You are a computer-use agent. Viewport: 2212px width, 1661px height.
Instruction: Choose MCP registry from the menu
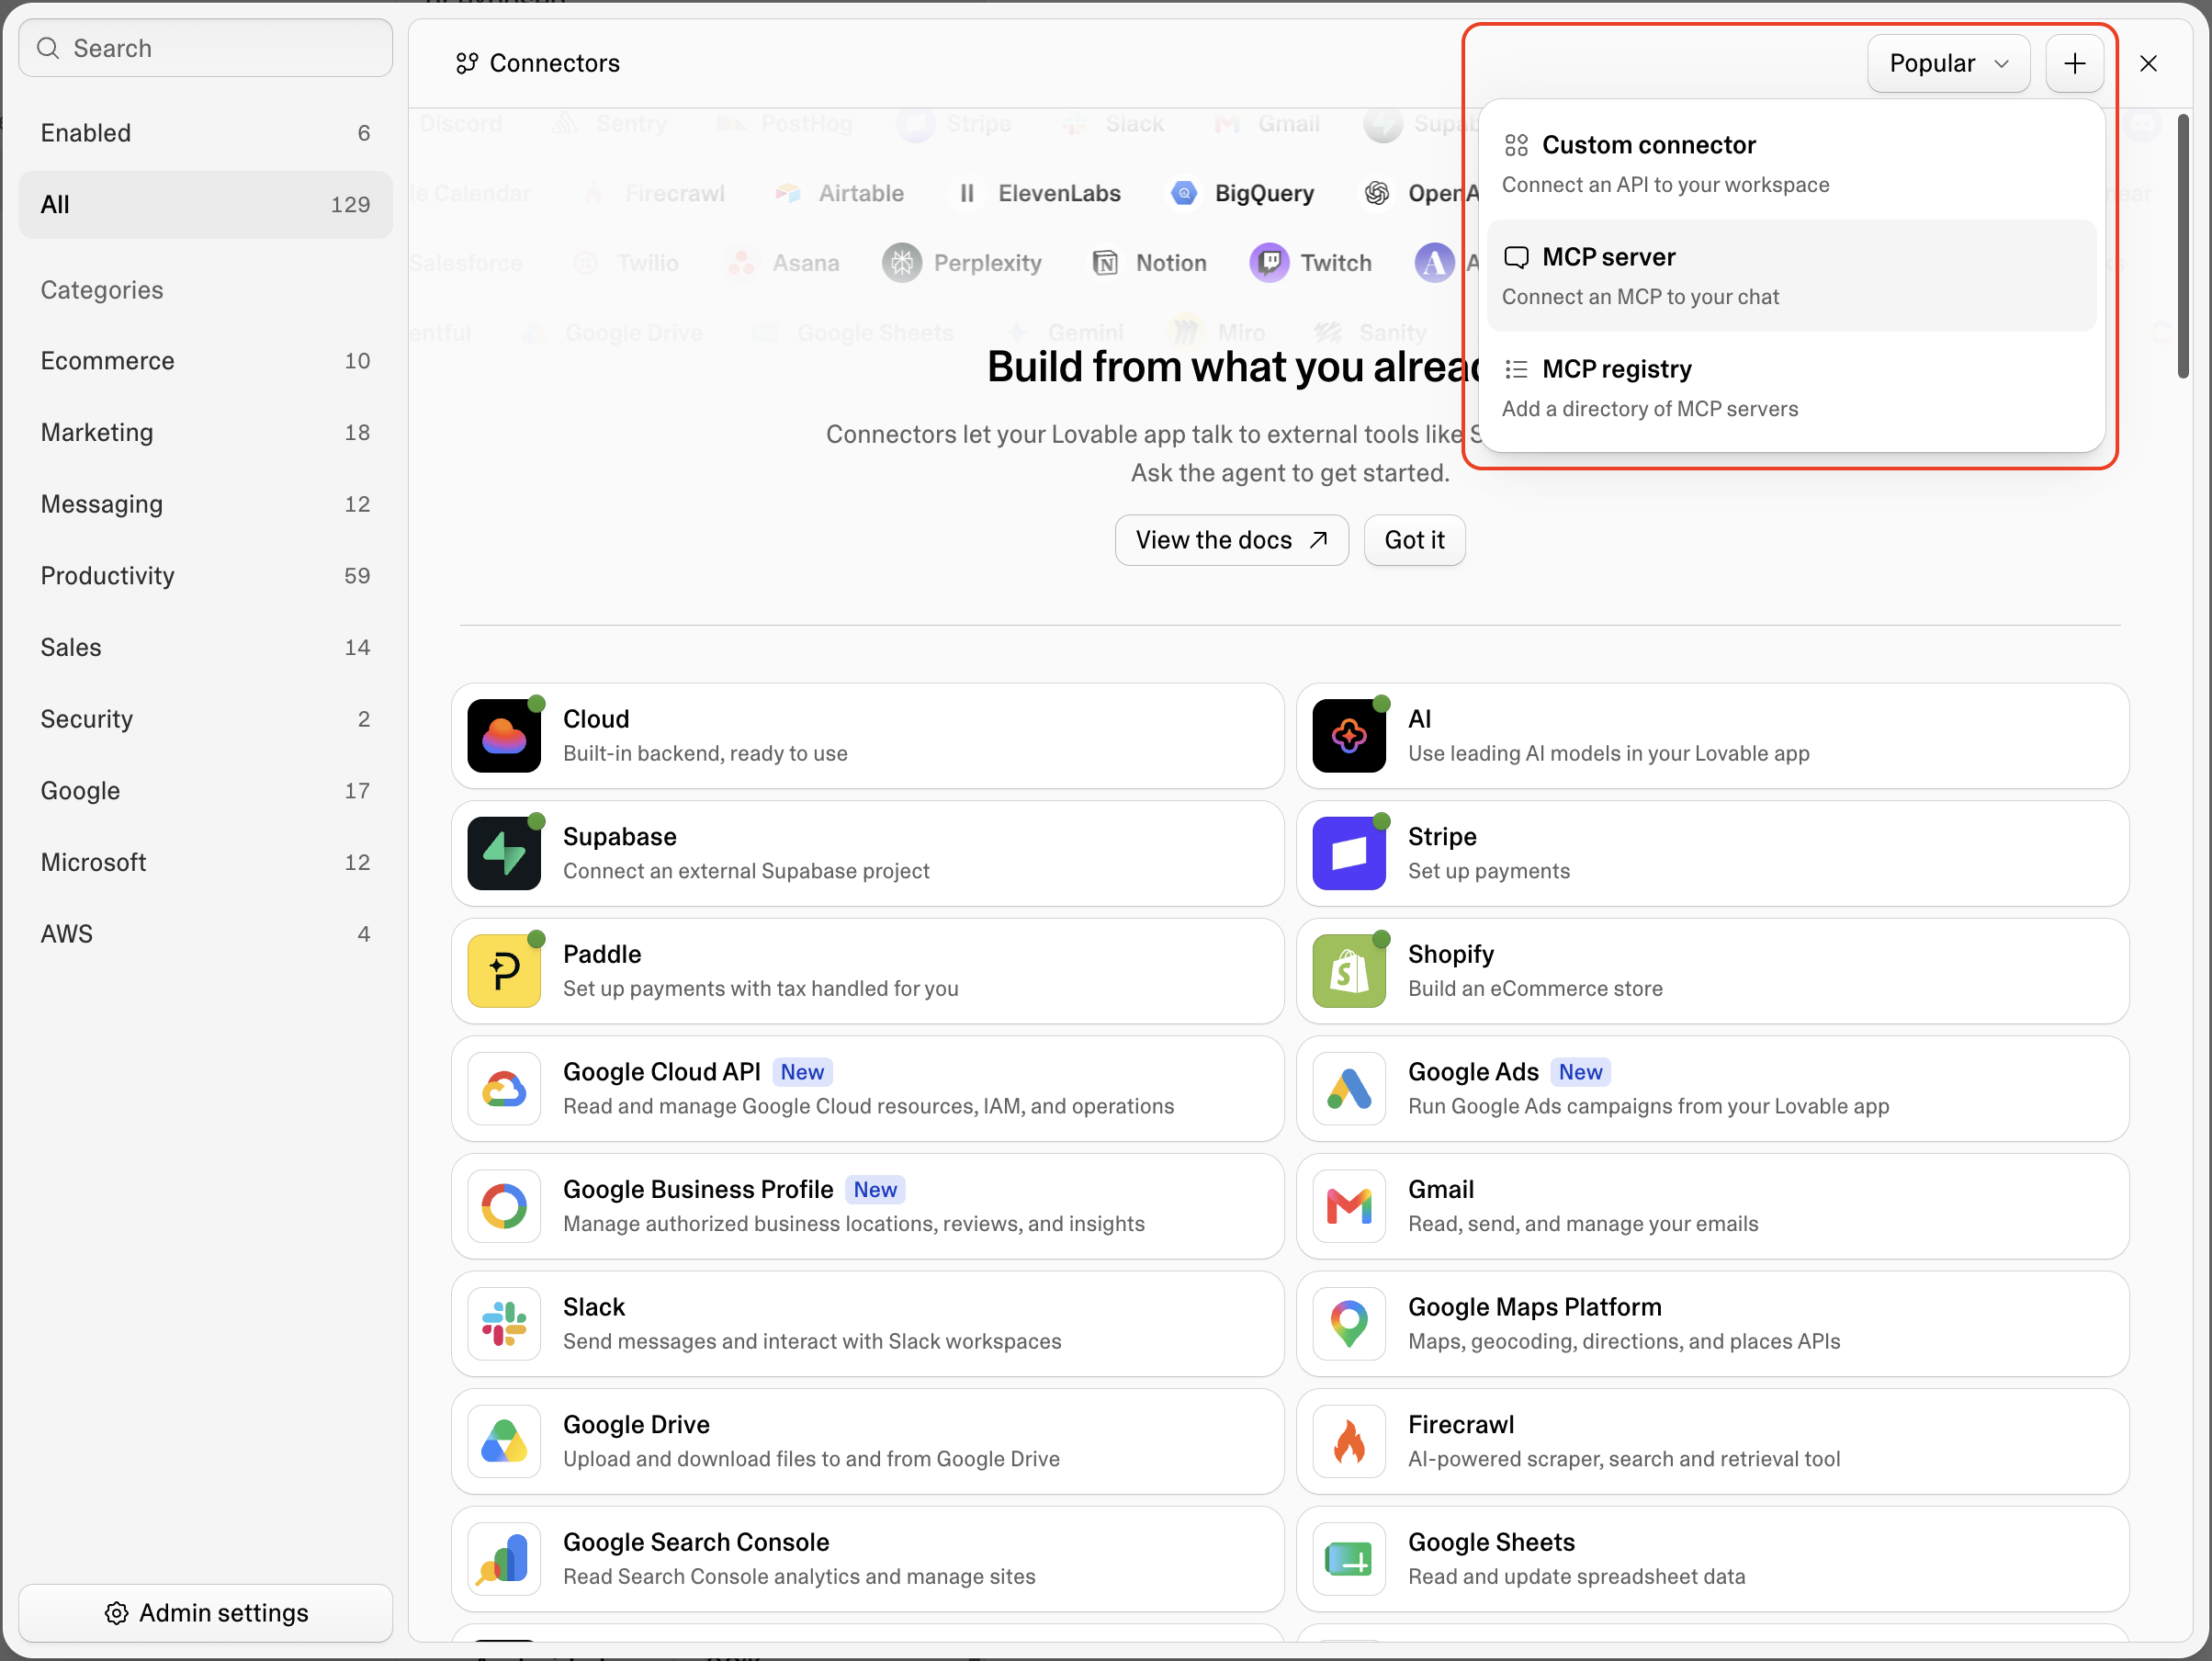click(1791, 388)
